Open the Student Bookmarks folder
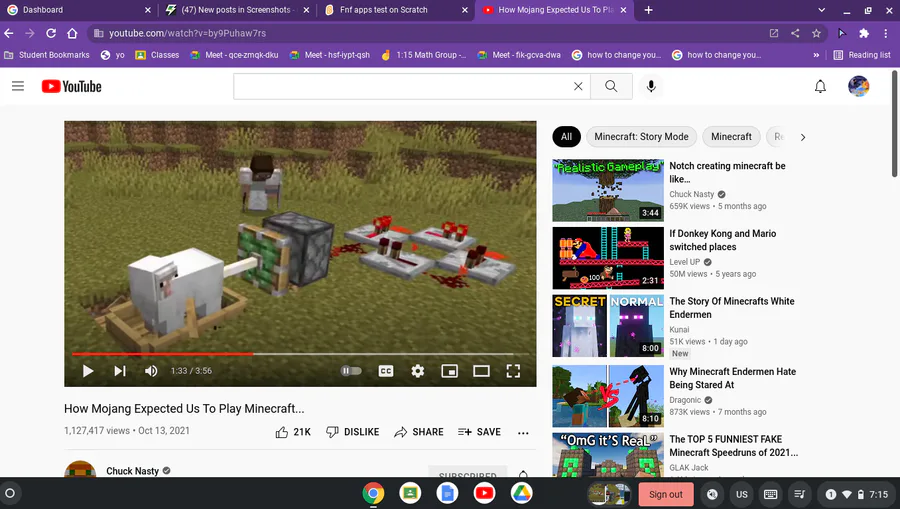 (47, 55)
